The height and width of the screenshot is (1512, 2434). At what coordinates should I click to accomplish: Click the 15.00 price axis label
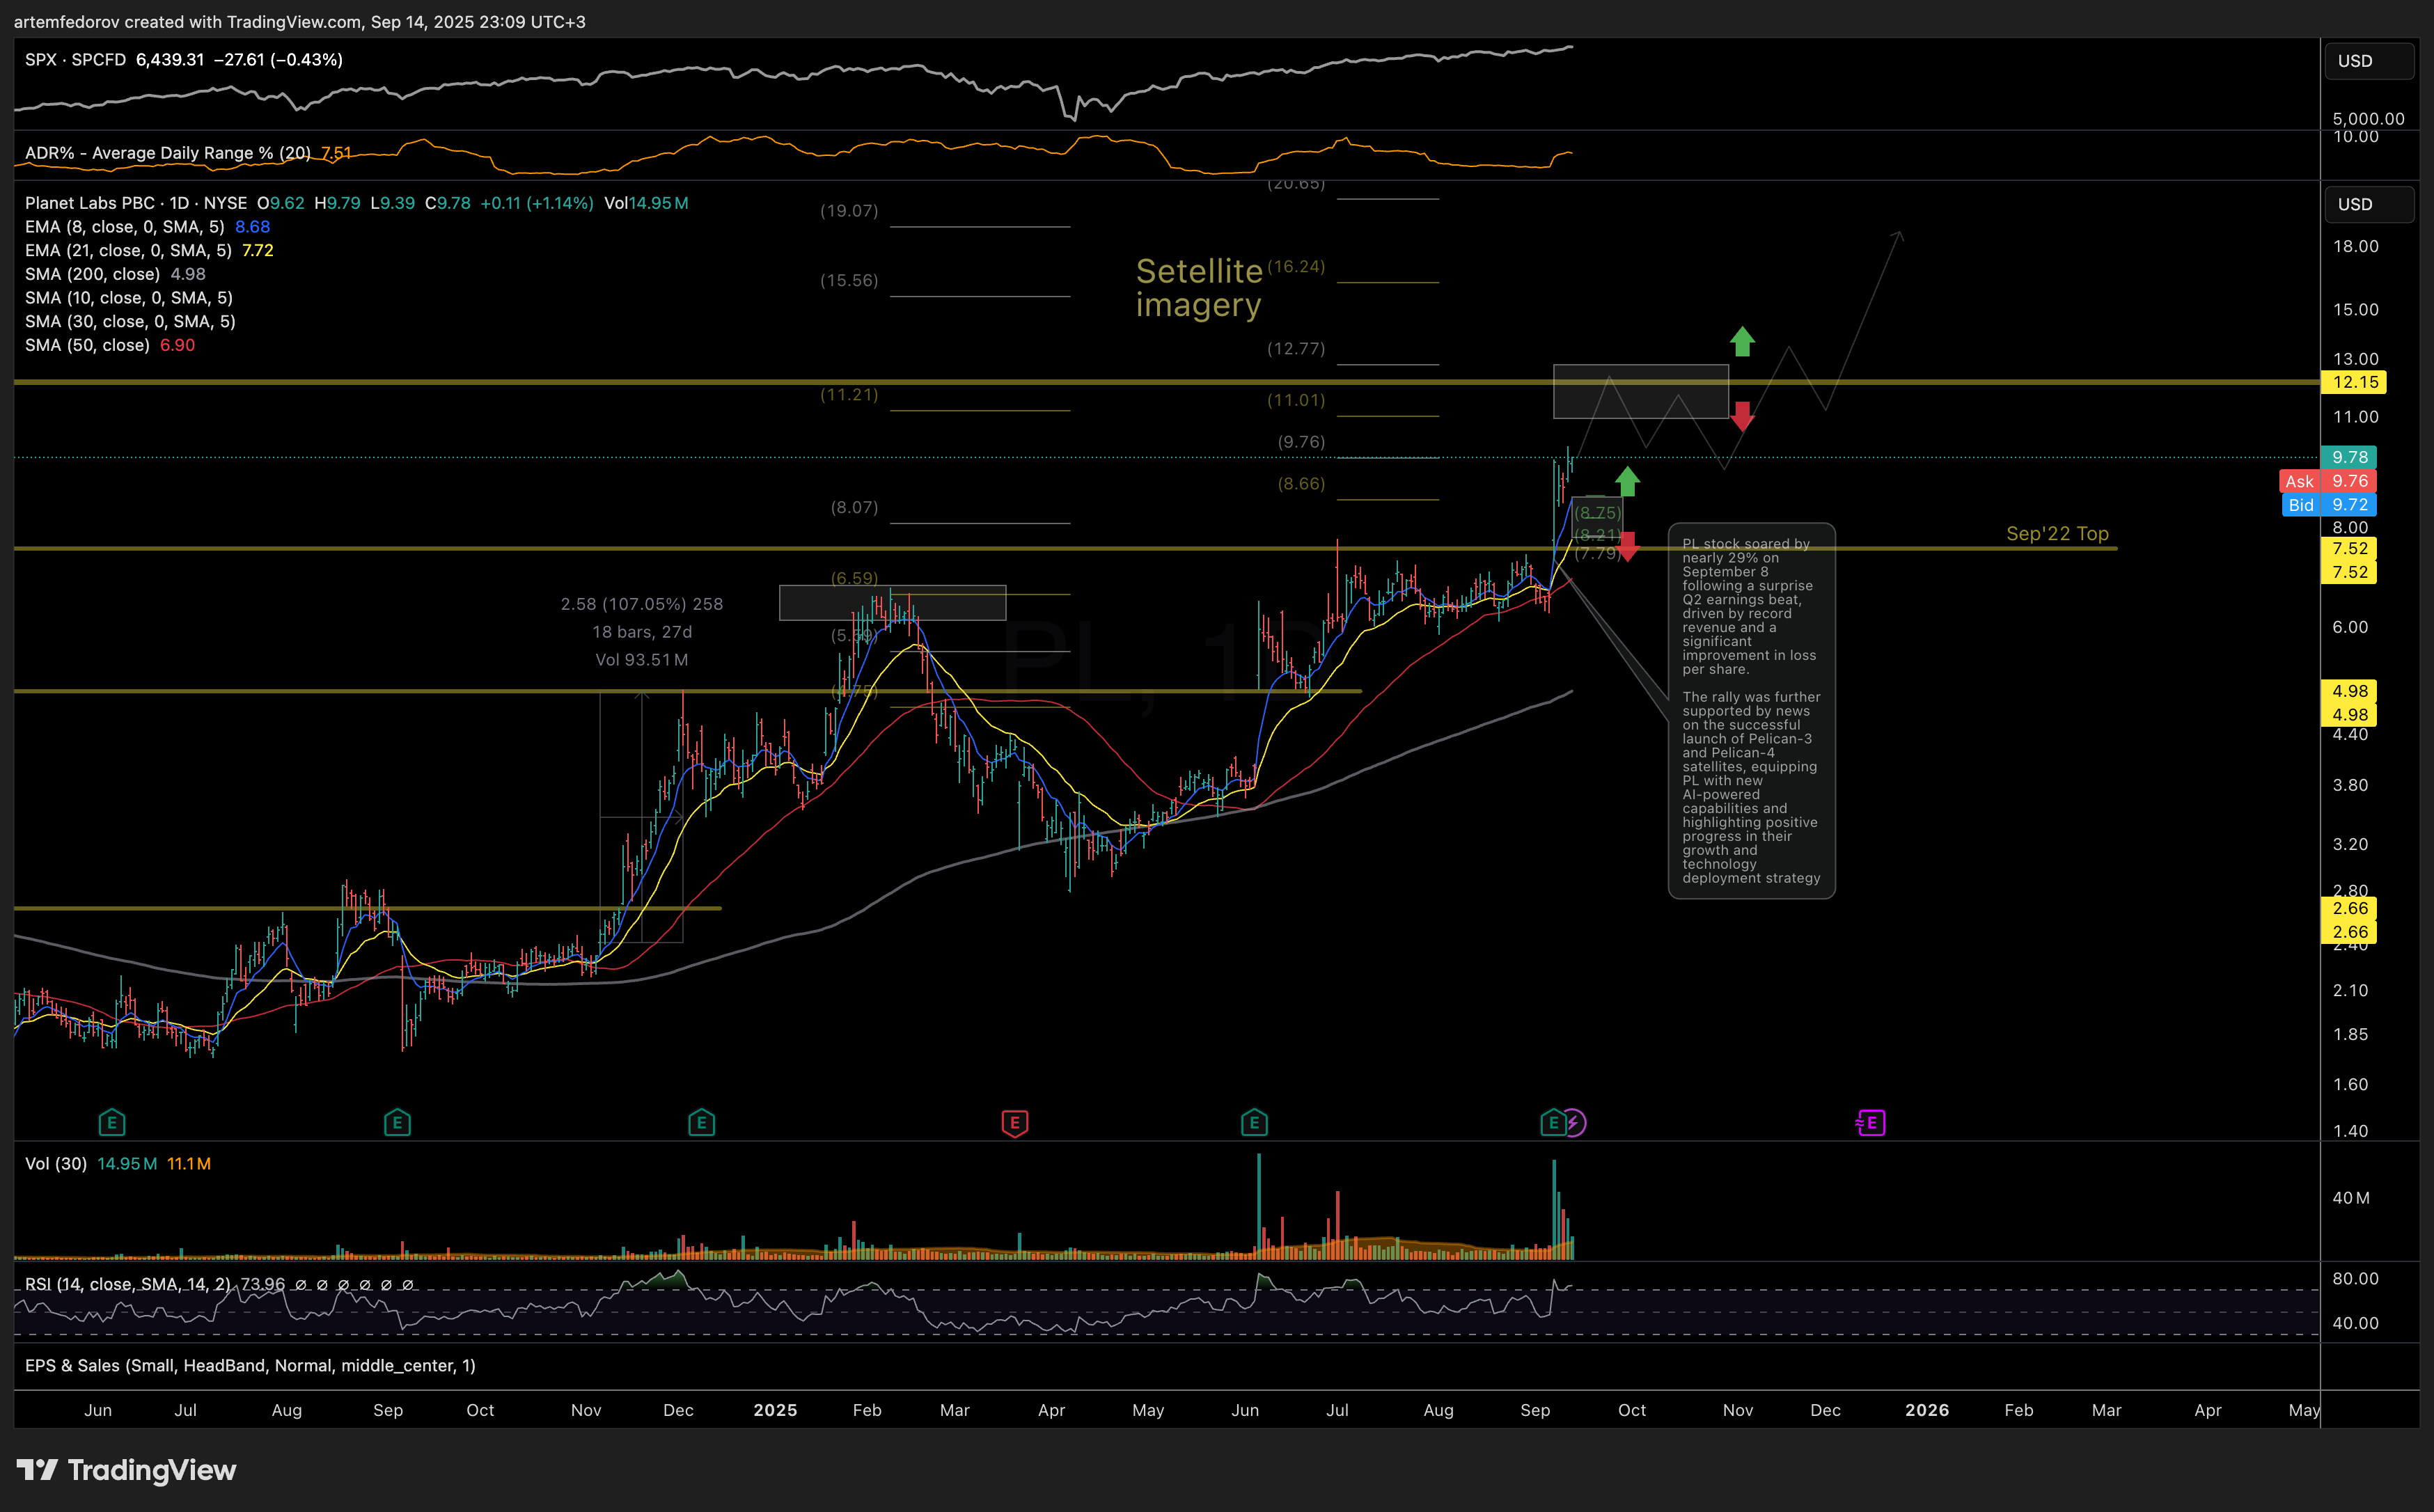click(2355, 309)
